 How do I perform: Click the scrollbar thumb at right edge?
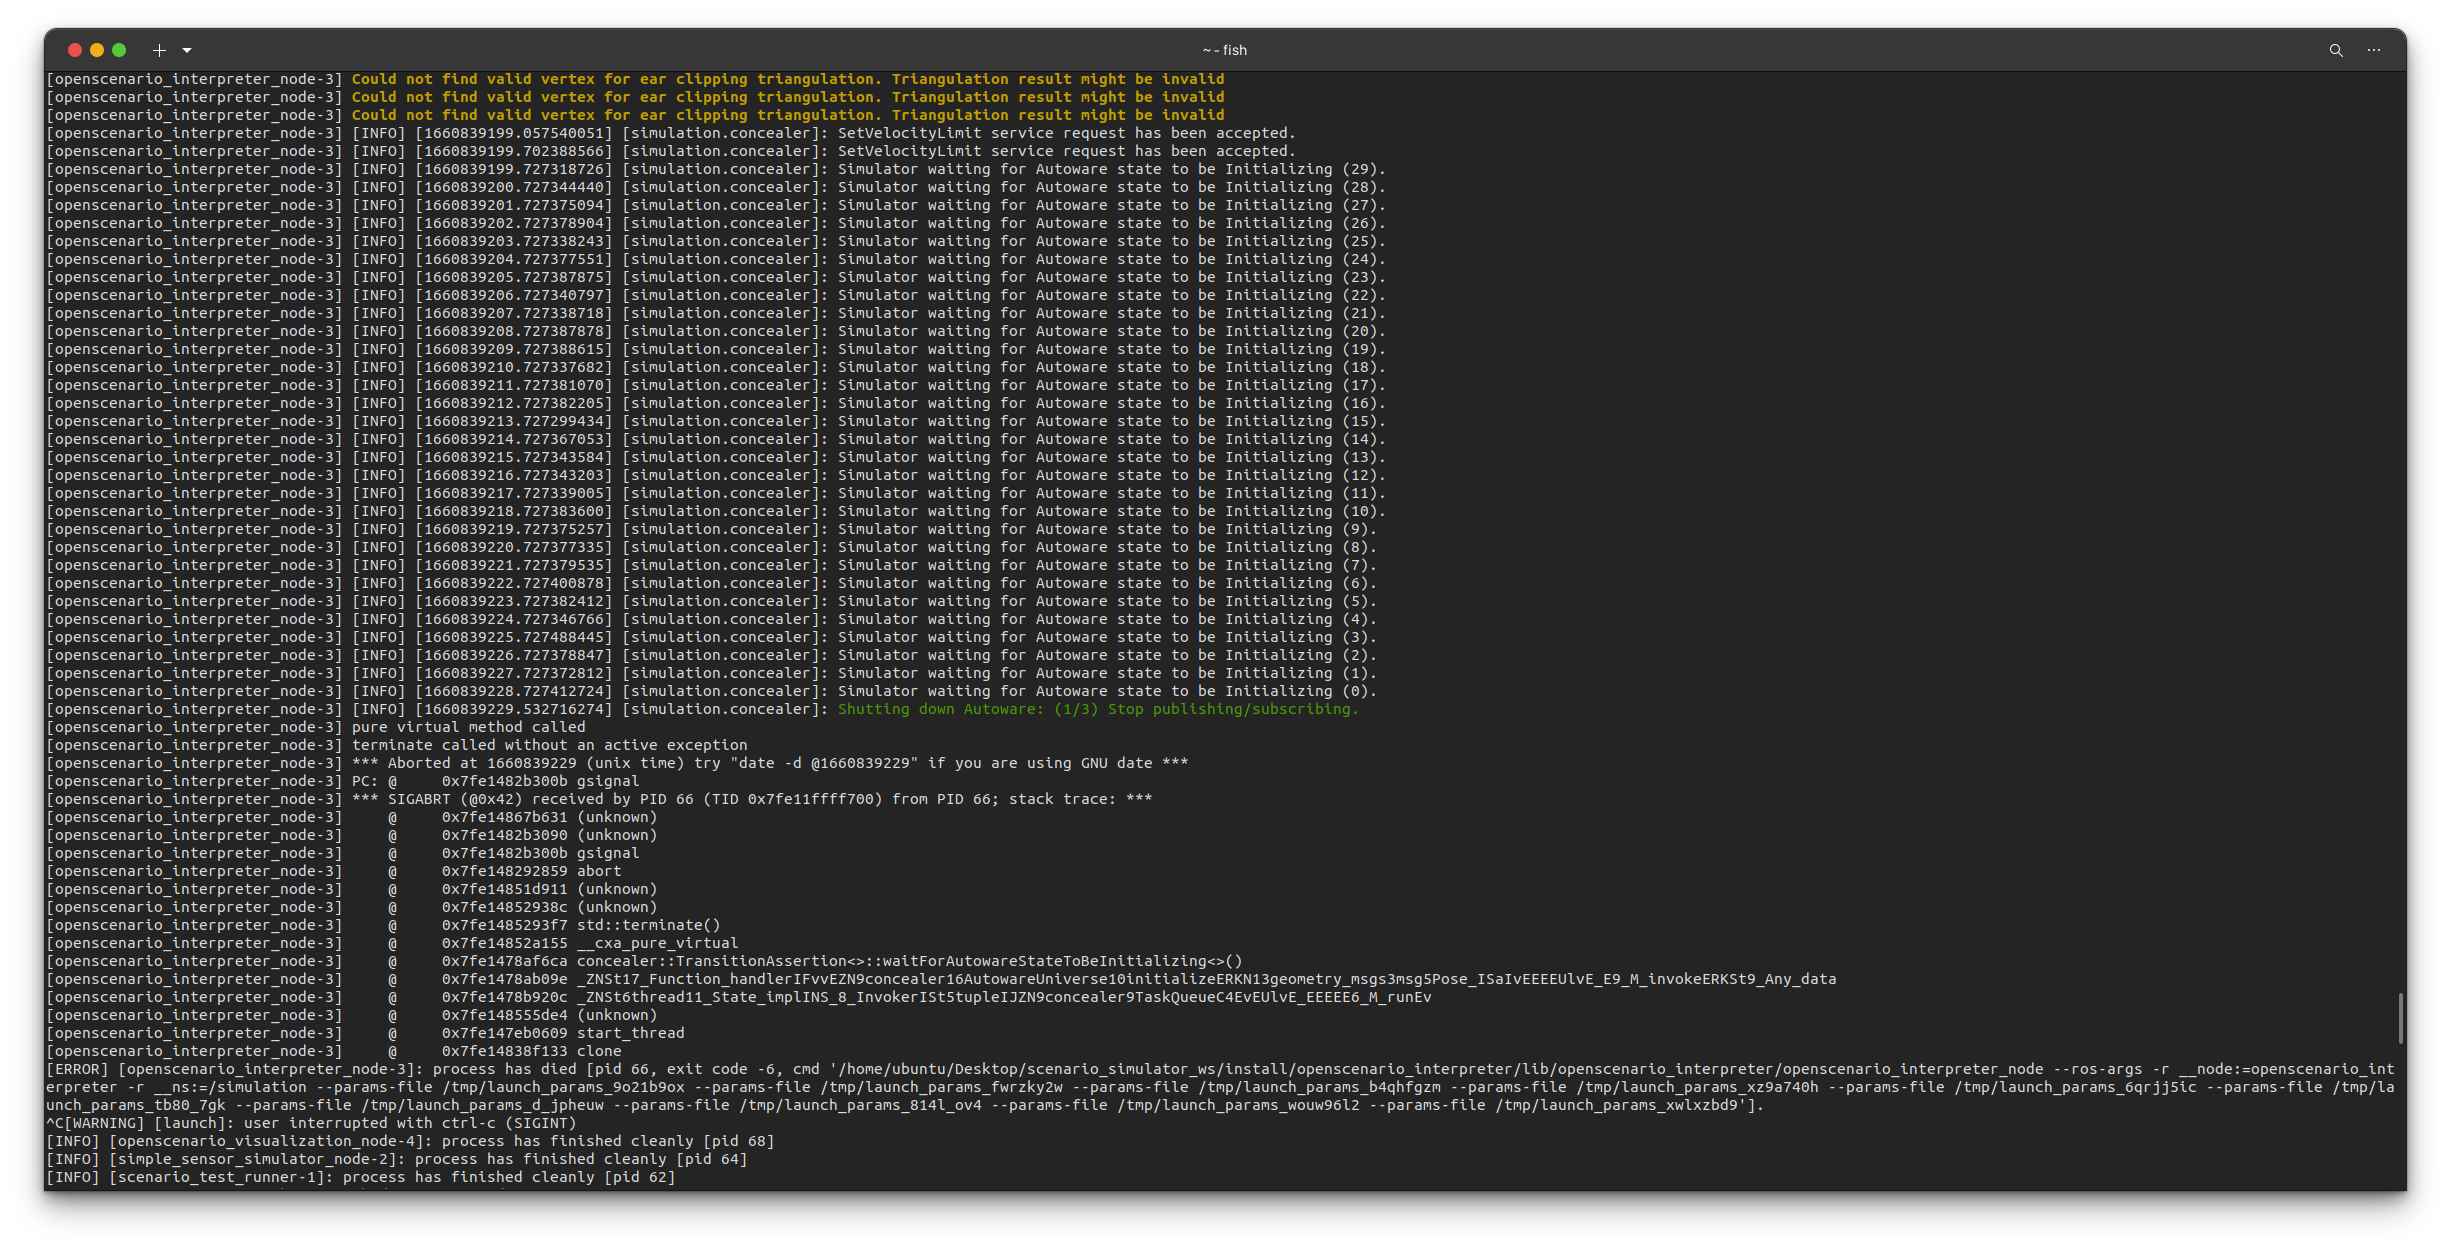coord(2399,1017)
